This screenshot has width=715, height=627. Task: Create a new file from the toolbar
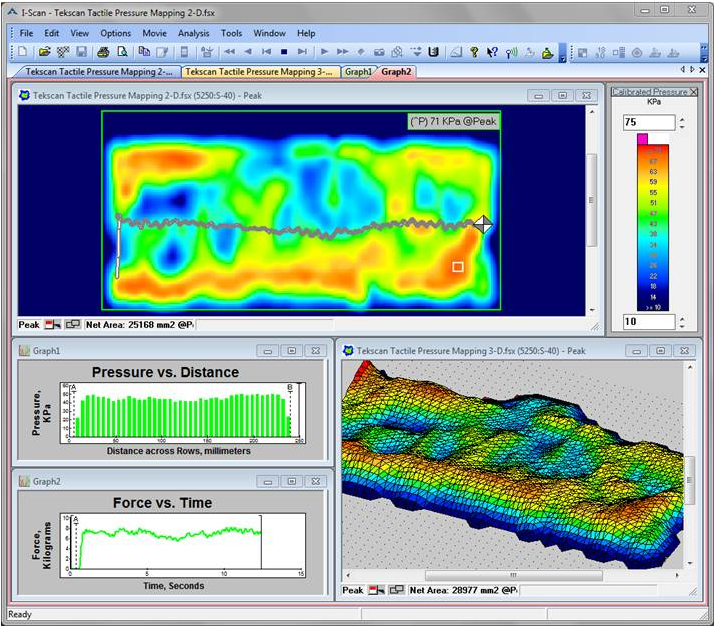22,52
